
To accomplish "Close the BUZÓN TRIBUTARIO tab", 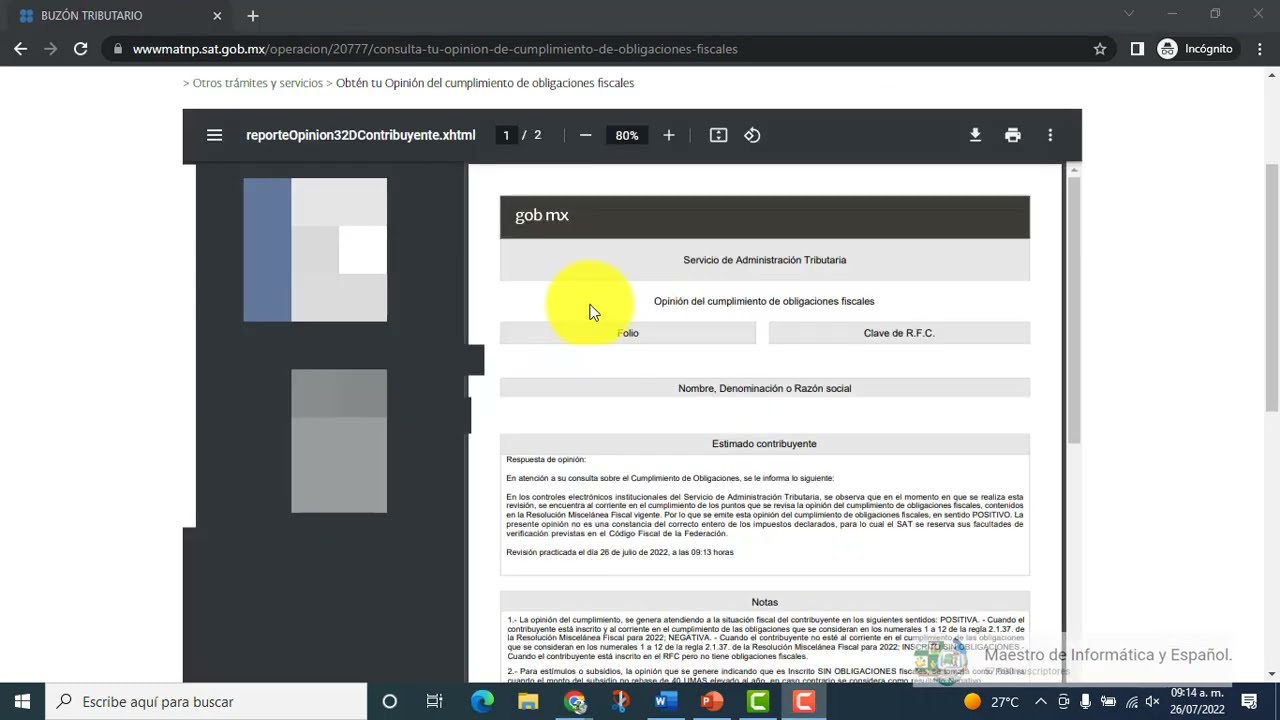I will coord(217,16).
